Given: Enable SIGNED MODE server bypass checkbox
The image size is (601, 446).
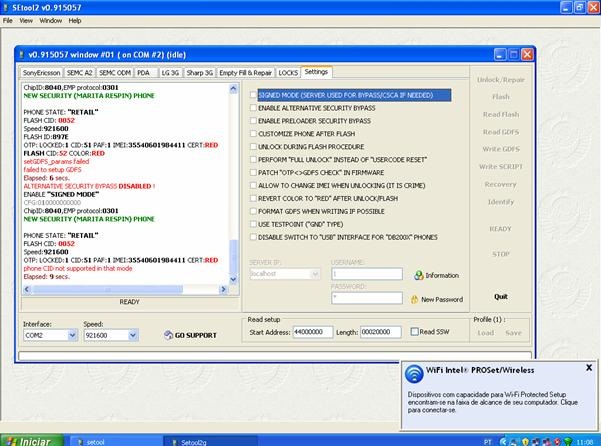Looking at the screenshot, I should point(253,95).
